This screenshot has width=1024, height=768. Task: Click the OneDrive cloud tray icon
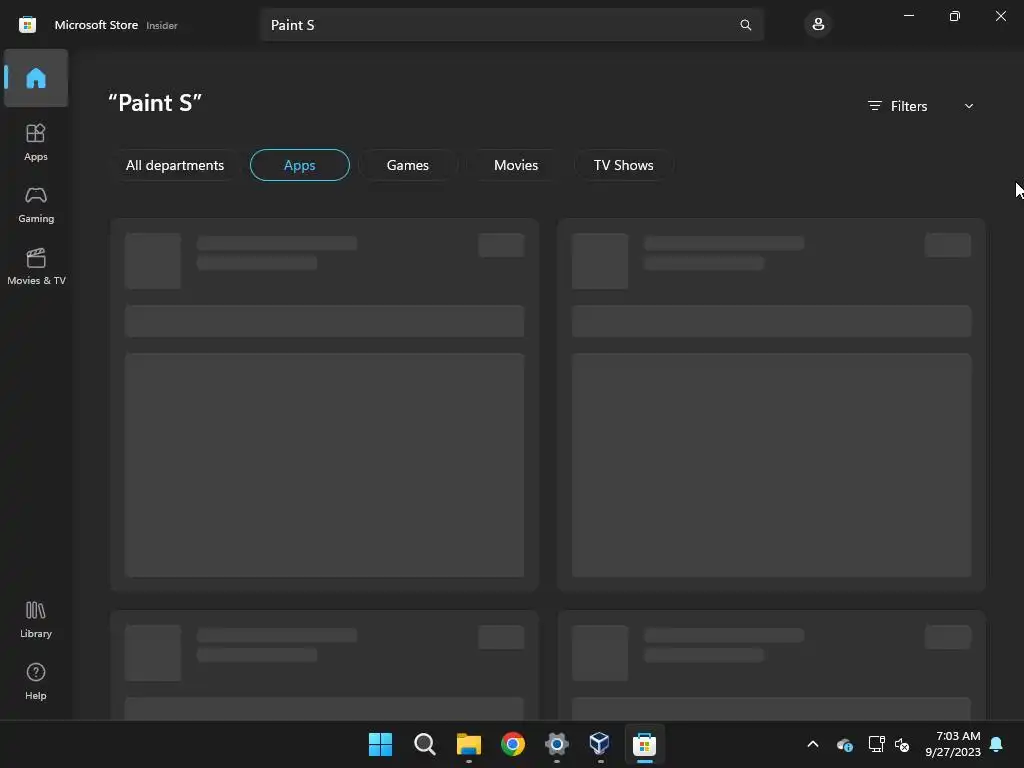pos(844,744)
